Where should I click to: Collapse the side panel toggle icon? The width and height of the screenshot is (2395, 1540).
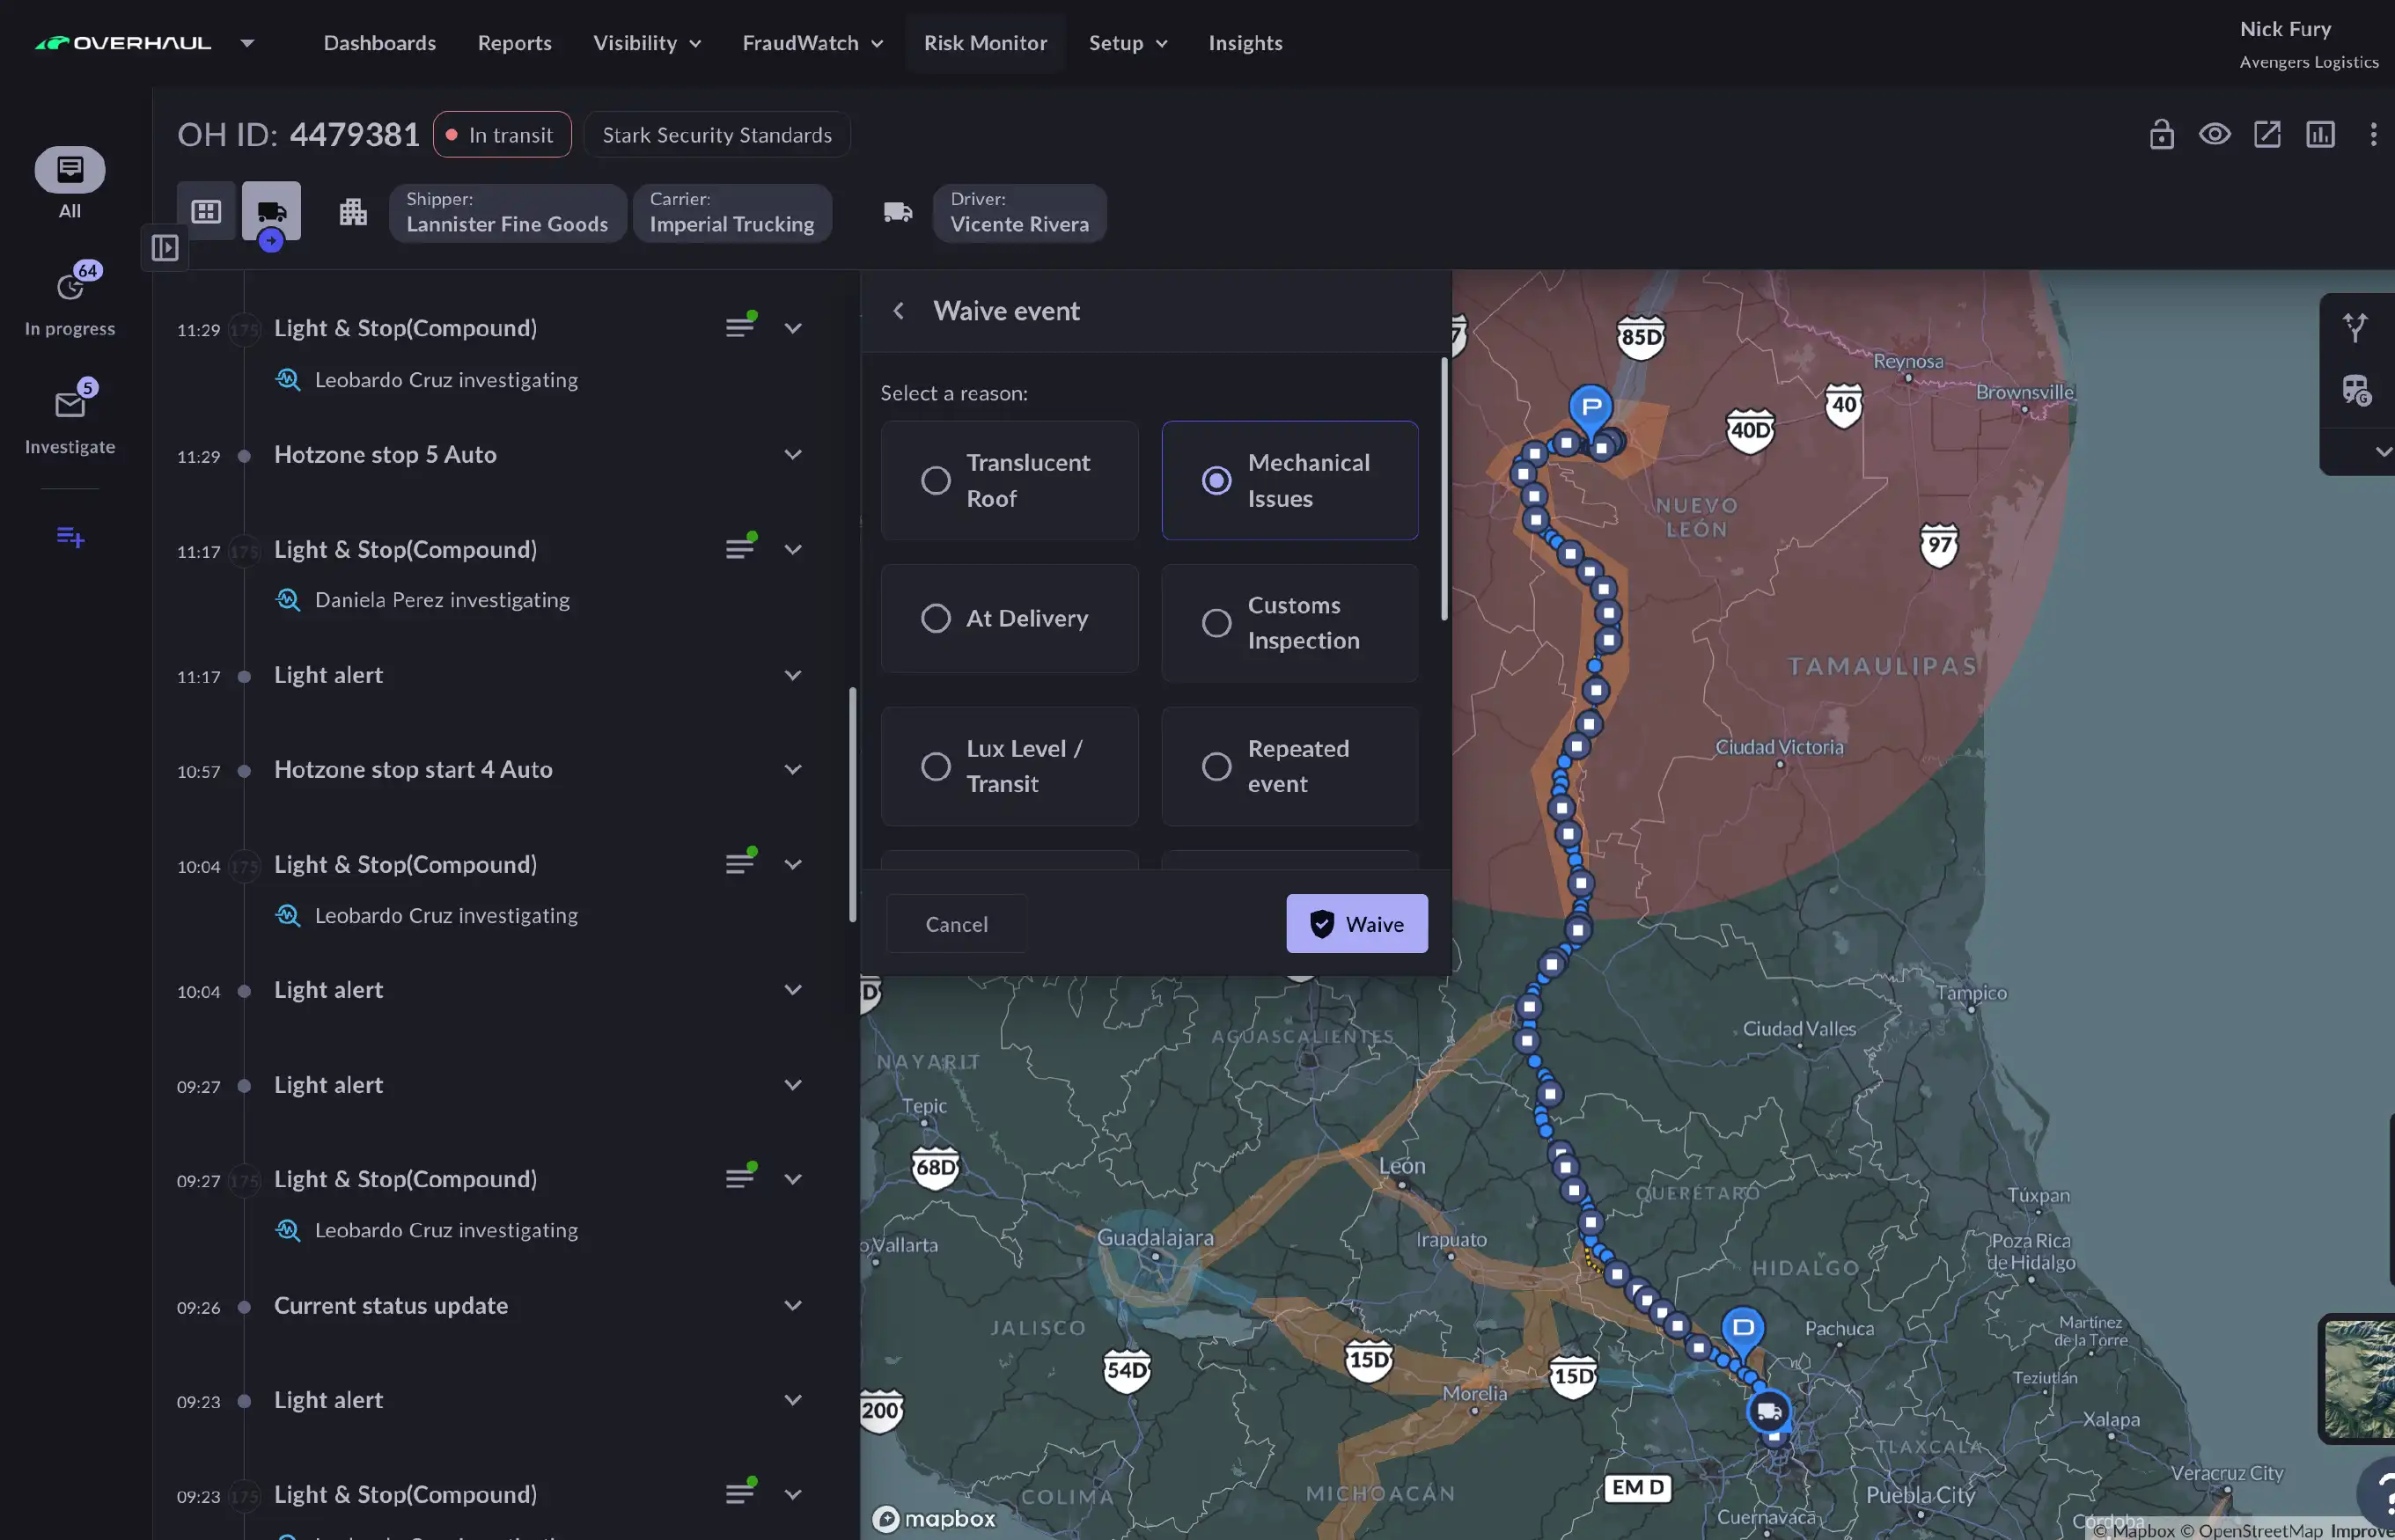pos(165,247)
